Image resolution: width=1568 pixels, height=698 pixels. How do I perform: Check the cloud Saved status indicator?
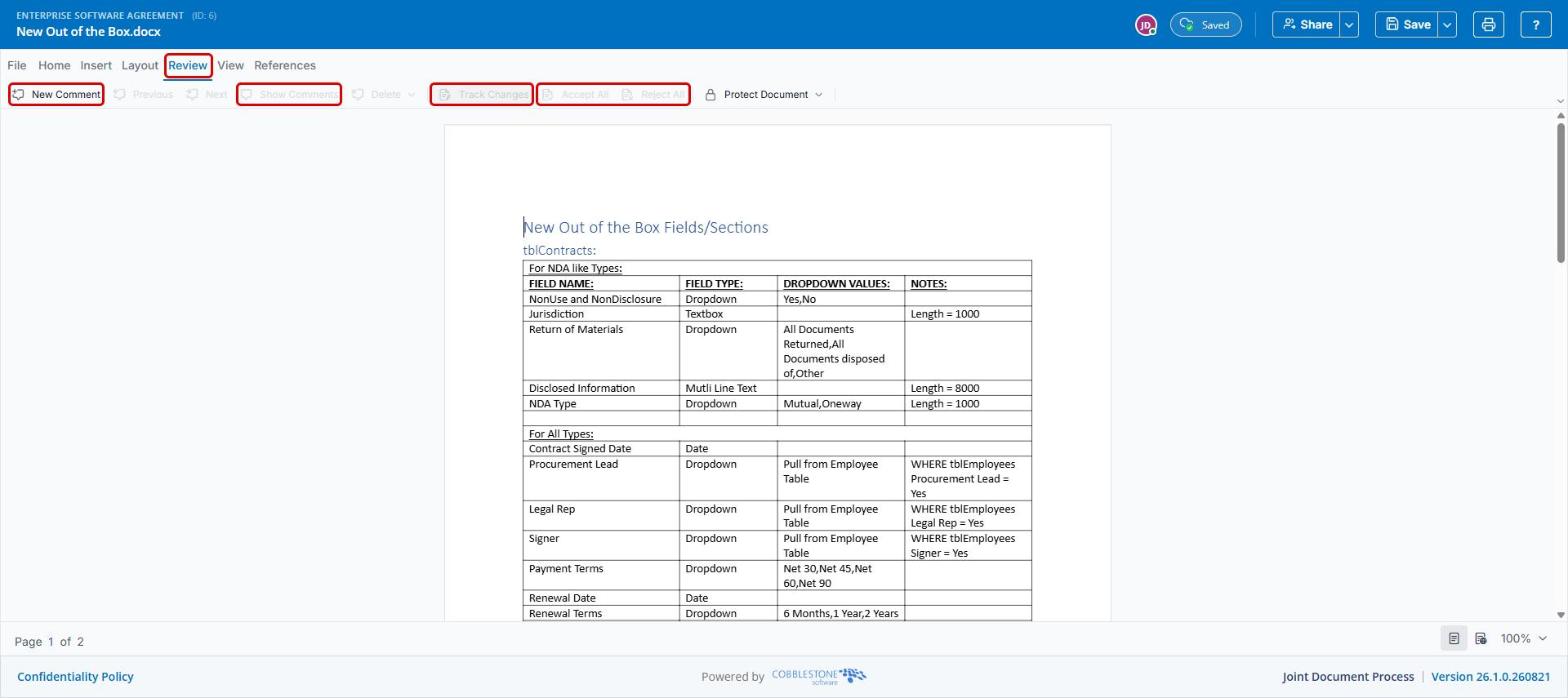click(x=1205, y=24)
